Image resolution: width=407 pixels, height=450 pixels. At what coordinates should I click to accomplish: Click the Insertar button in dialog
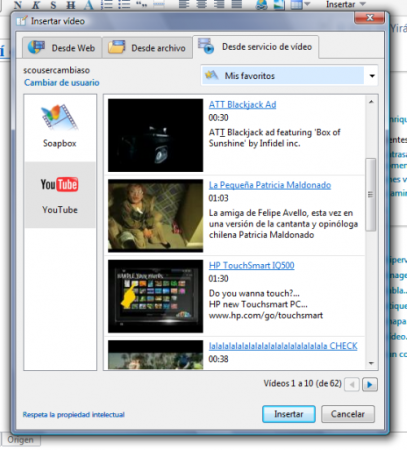coord(289,414)
